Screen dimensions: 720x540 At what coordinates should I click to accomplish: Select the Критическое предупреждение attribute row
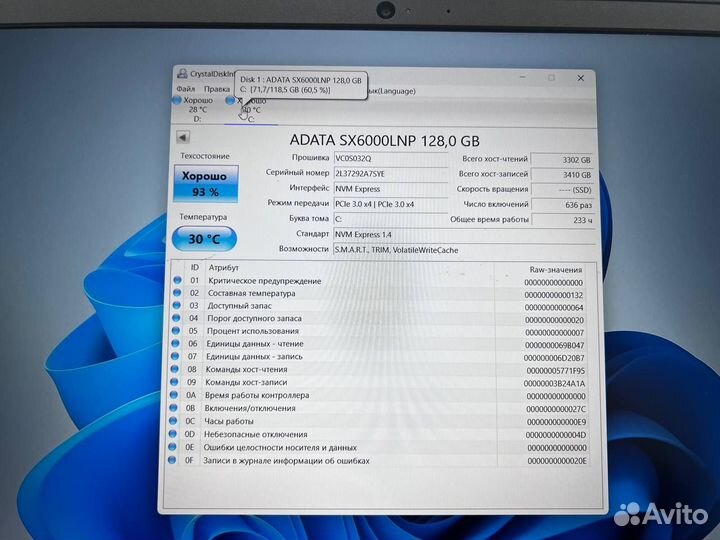[x=380, y=281]
